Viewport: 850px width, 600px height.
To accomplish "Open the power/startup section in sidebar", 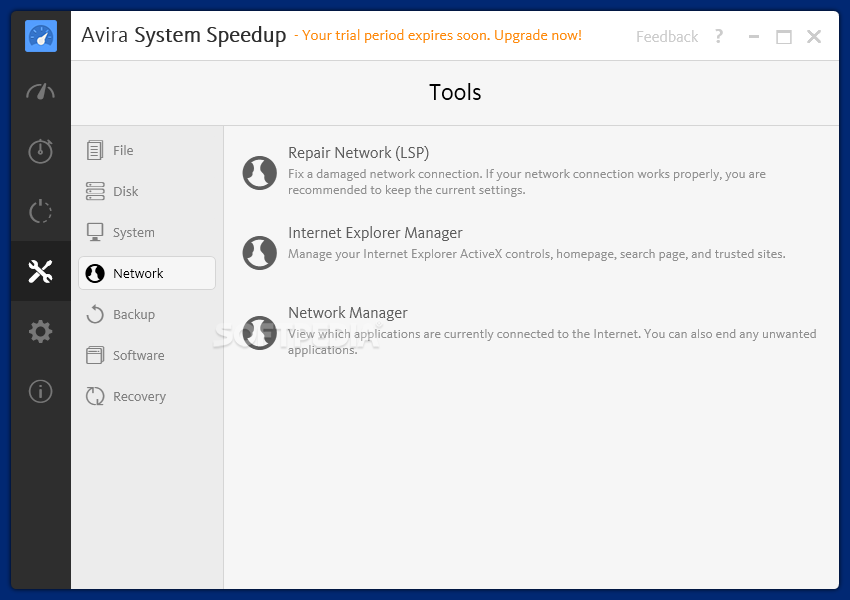I will coord(41,211).
